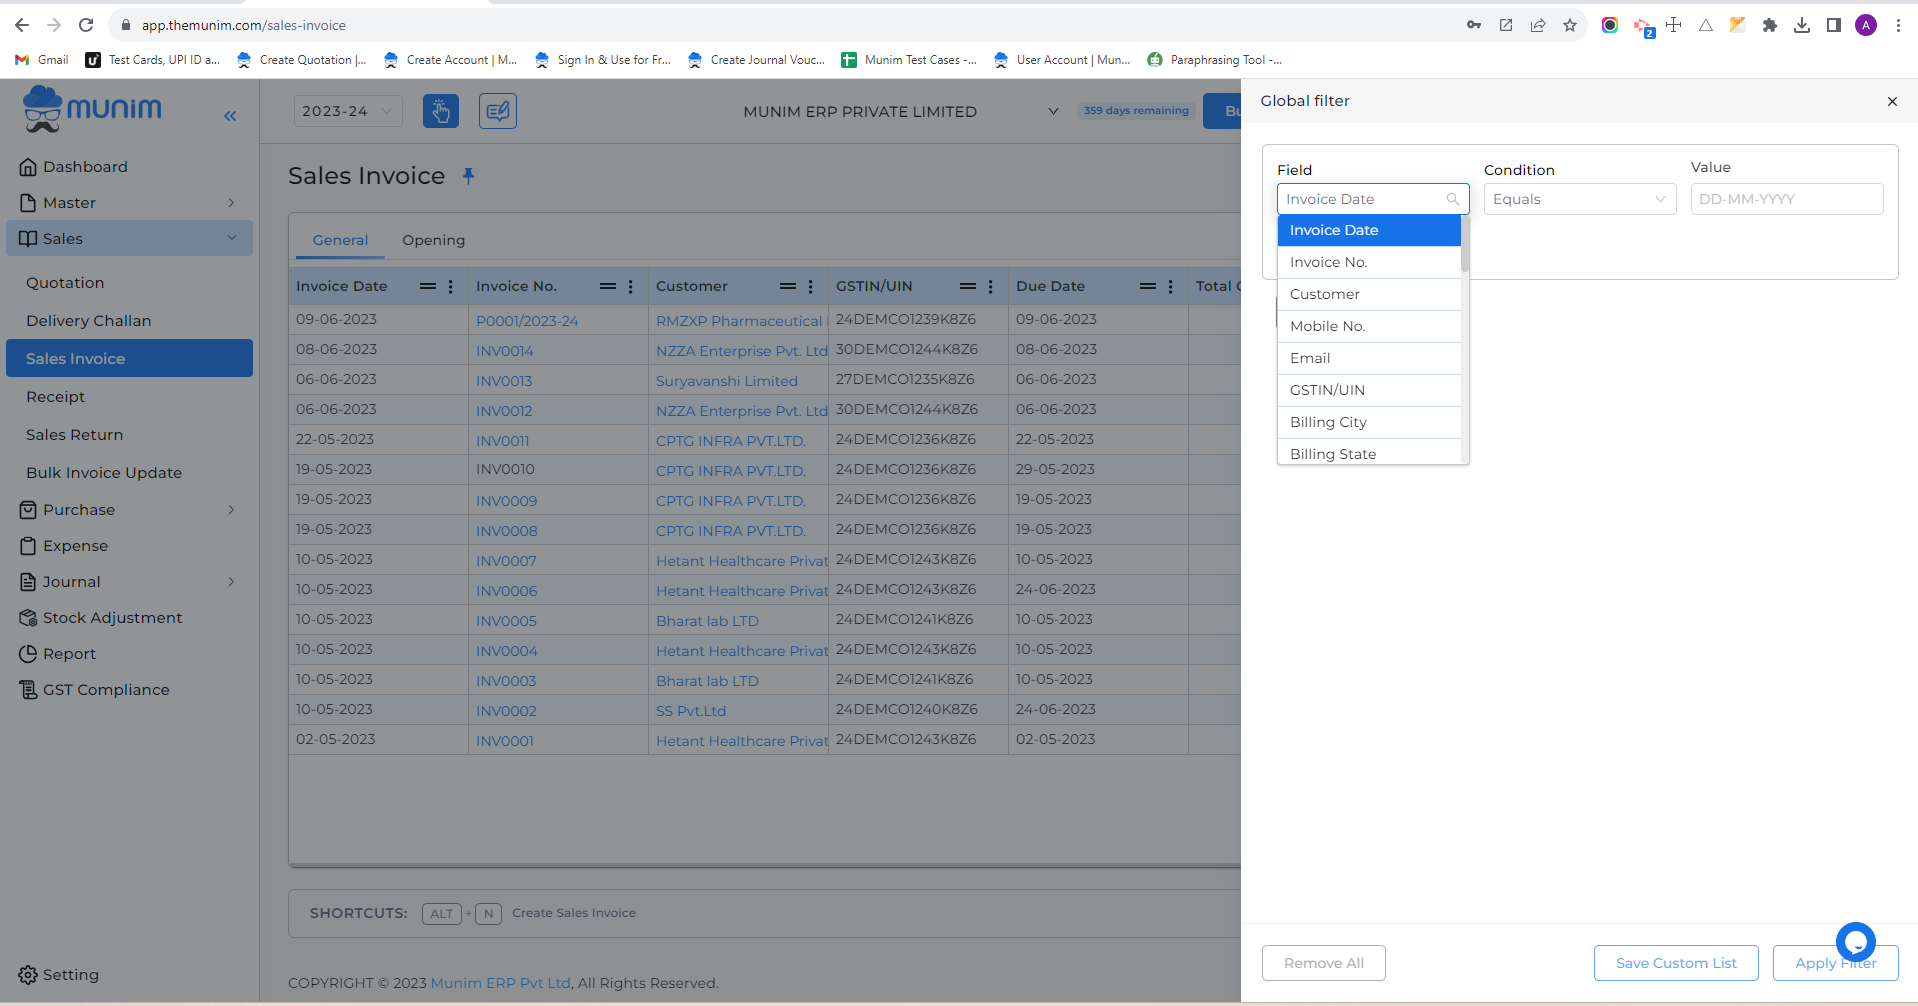Expand the Journal menu
Screen dimensions: 1918x1006
(129, 582)
